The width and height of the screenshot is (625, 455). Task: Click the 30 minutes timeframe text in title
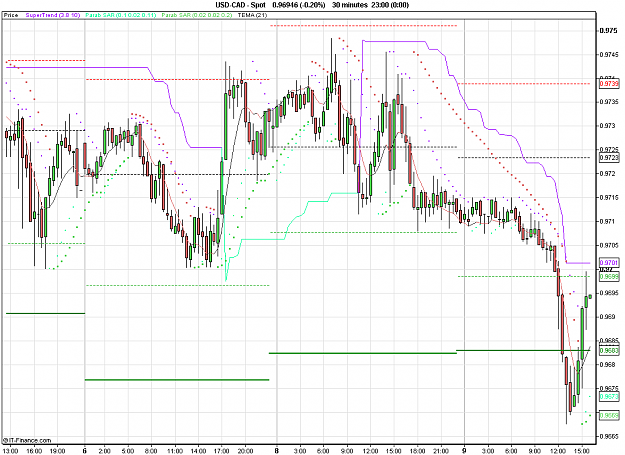[x=349, y=5]
